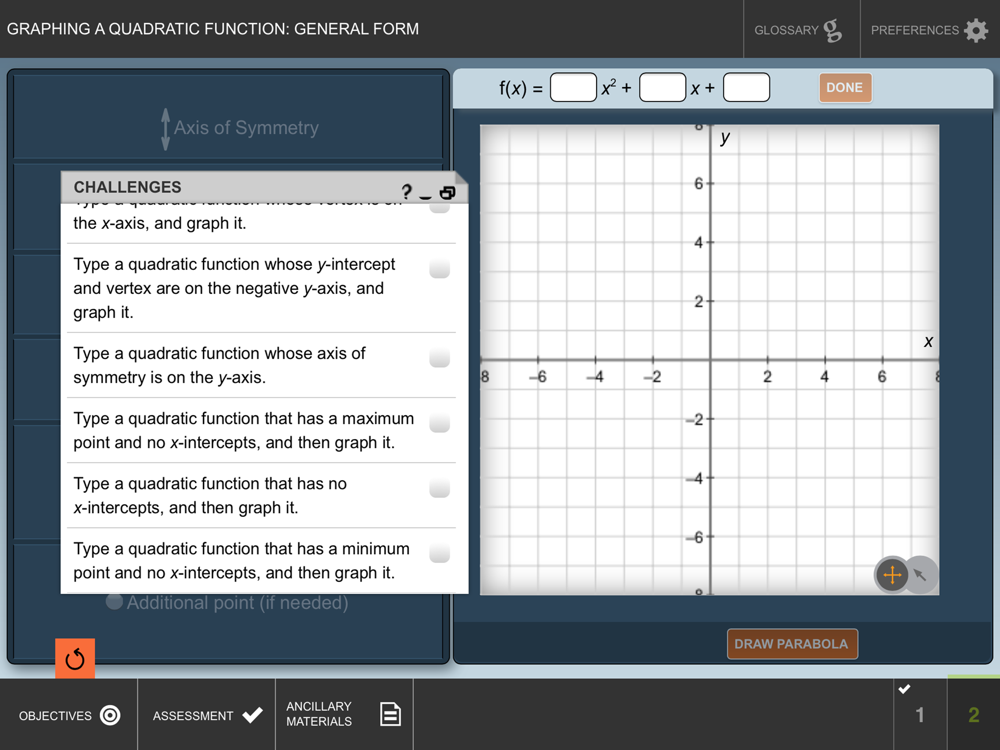Open Preferences gear icon
1000x750 pixels.
pos(975,30)
